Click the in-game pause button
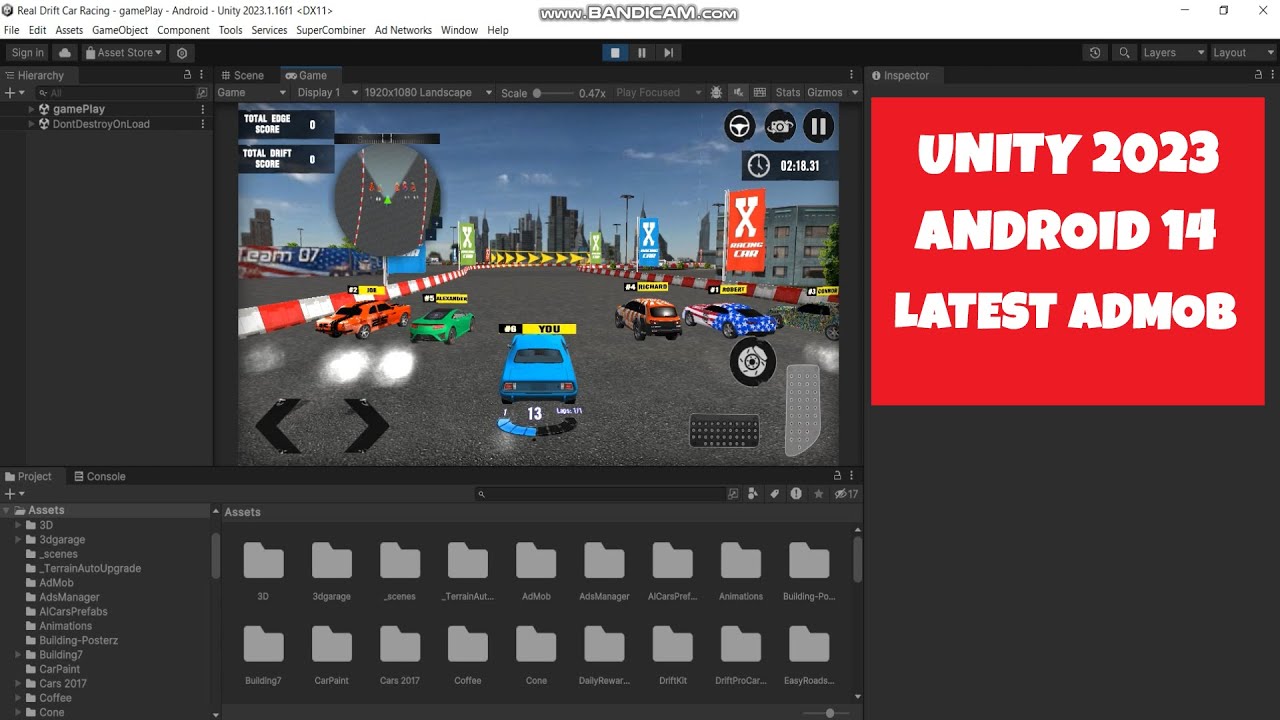The width and height of the screenshot is (1280, 720). tap(819, 126)
